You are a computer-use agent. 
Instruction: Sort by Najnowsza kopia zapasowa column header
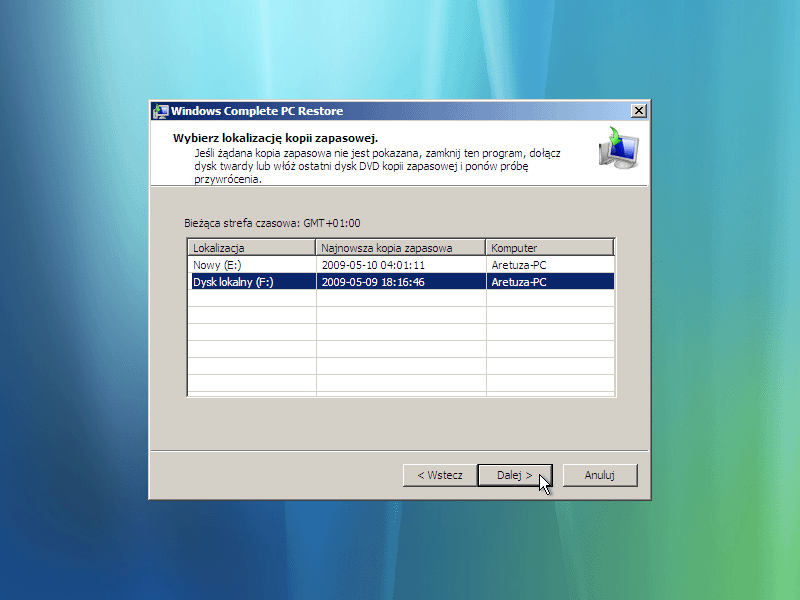(x=401, y=247)
